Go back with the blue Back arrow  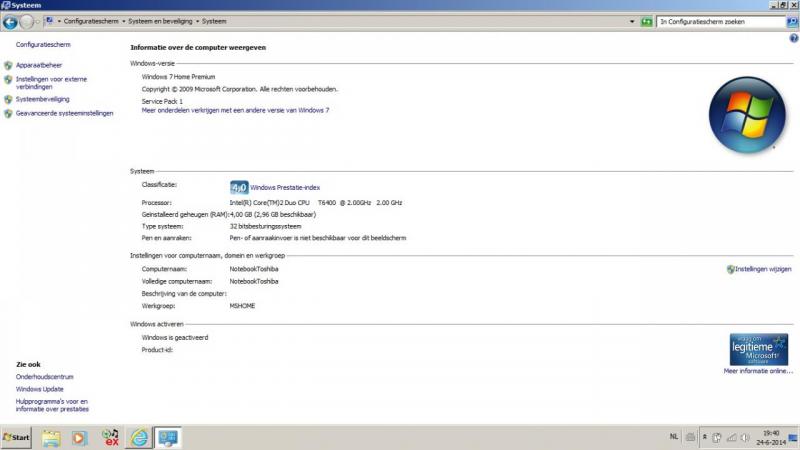click(10, 22)
